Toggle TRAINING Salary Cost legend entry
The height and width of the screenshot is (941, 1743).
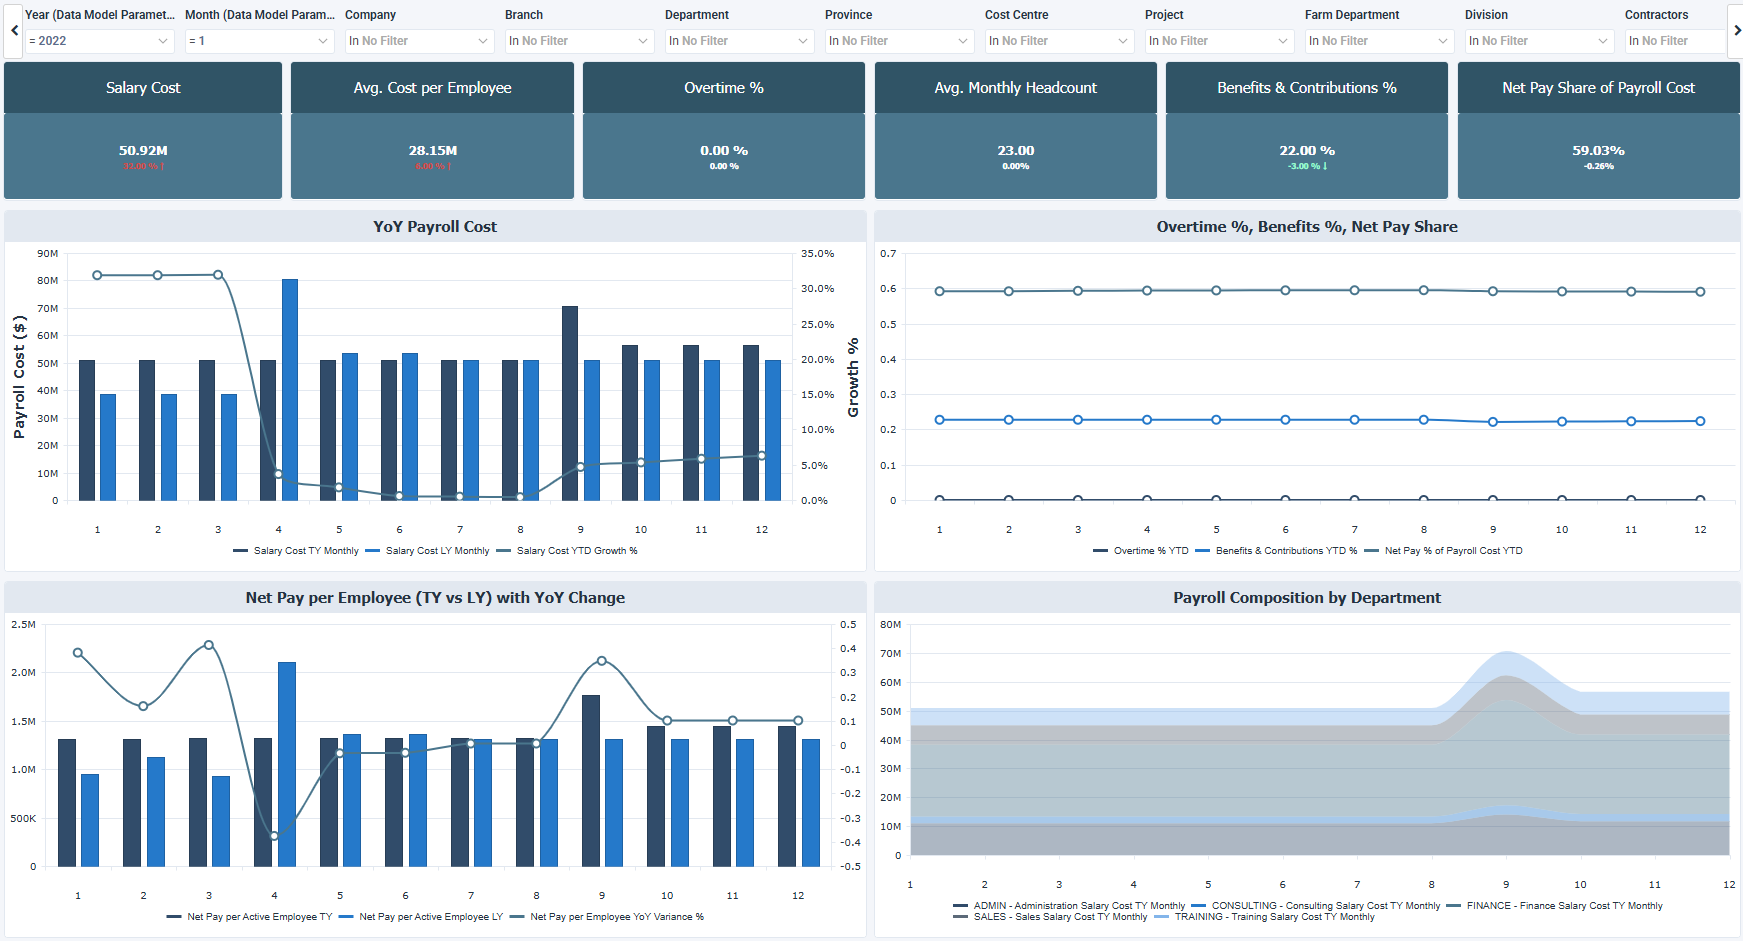[x=1264, y=917]
